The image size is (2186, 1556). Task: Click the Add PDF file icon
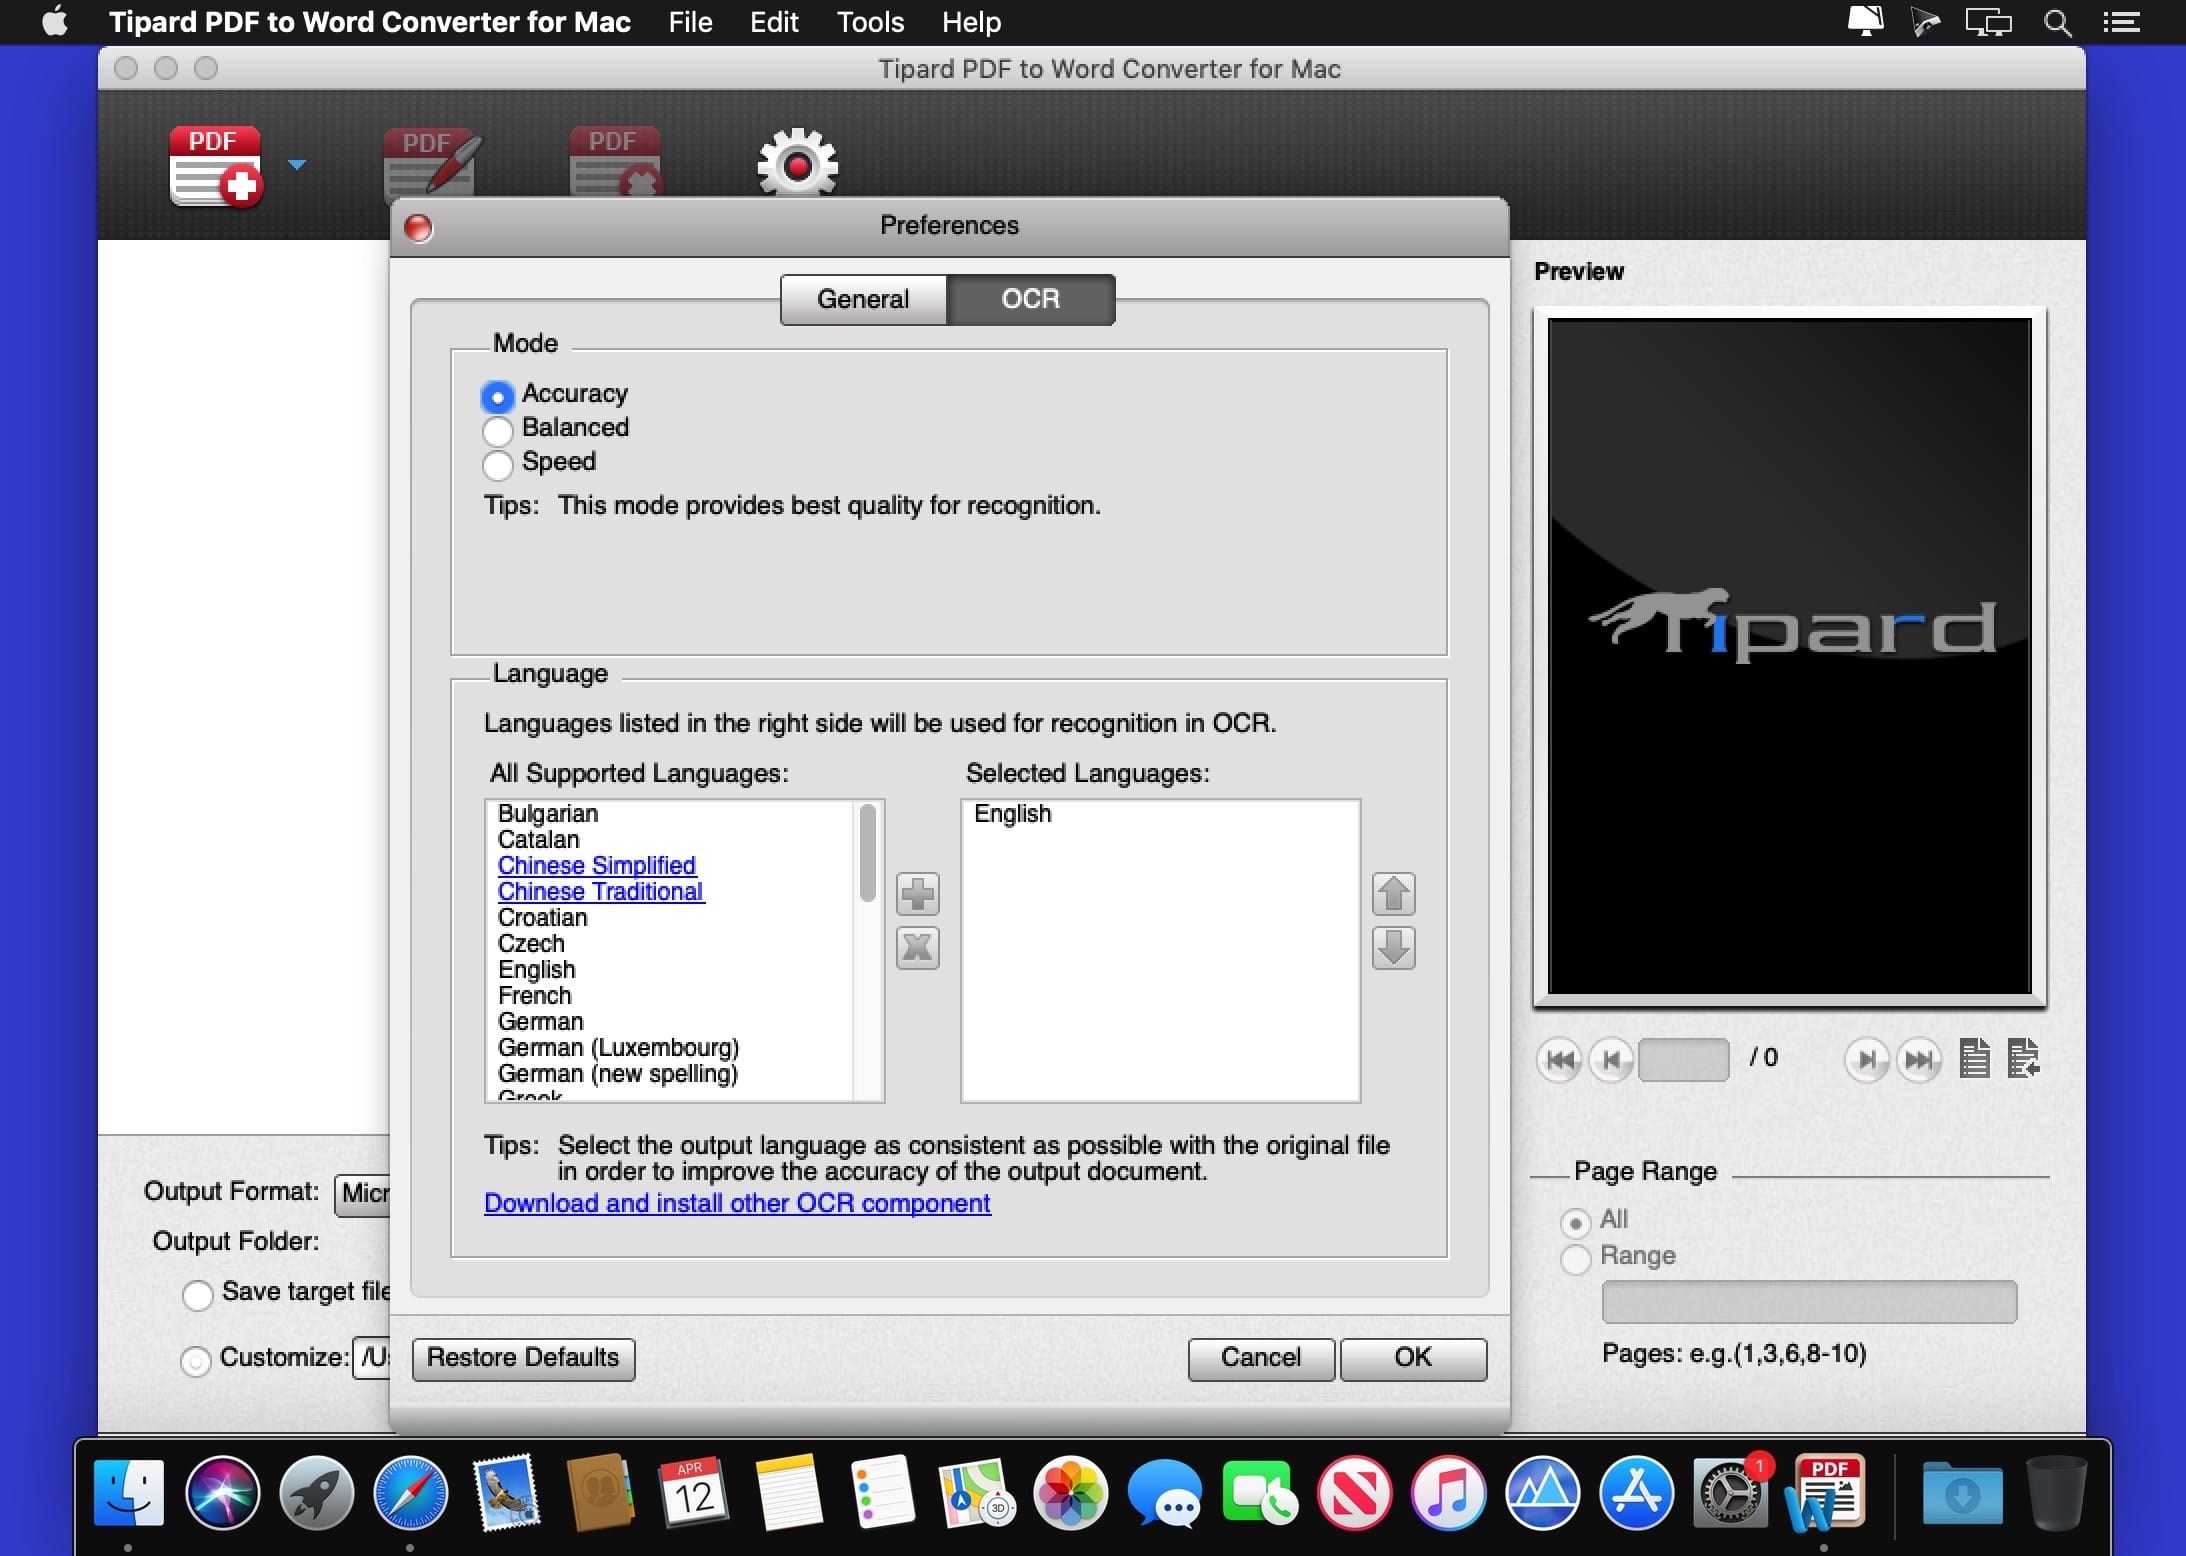216,166
